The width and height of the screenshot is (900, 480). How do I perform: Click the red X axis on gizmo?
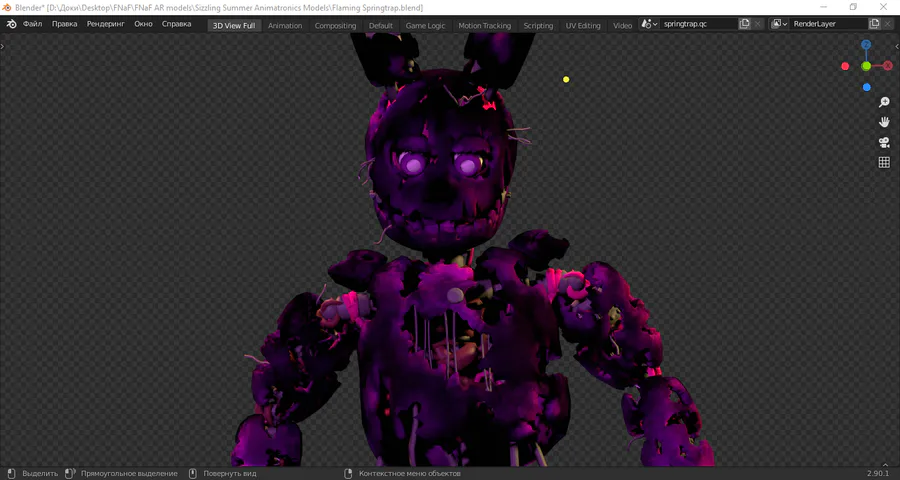888,66
